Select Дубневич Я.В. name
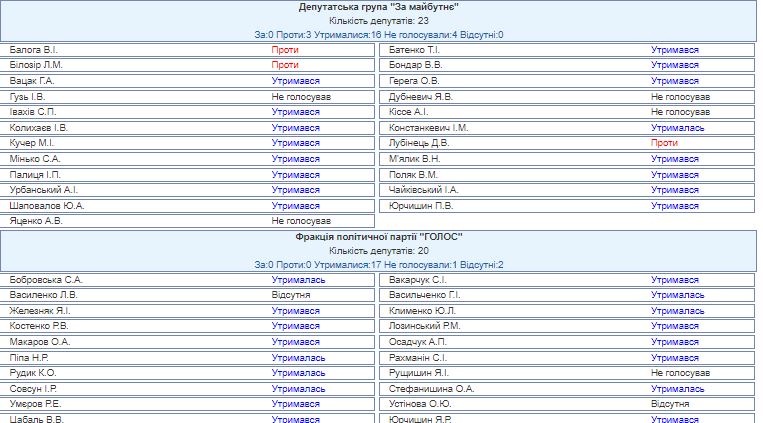The image size is (763, 423). 421,97
